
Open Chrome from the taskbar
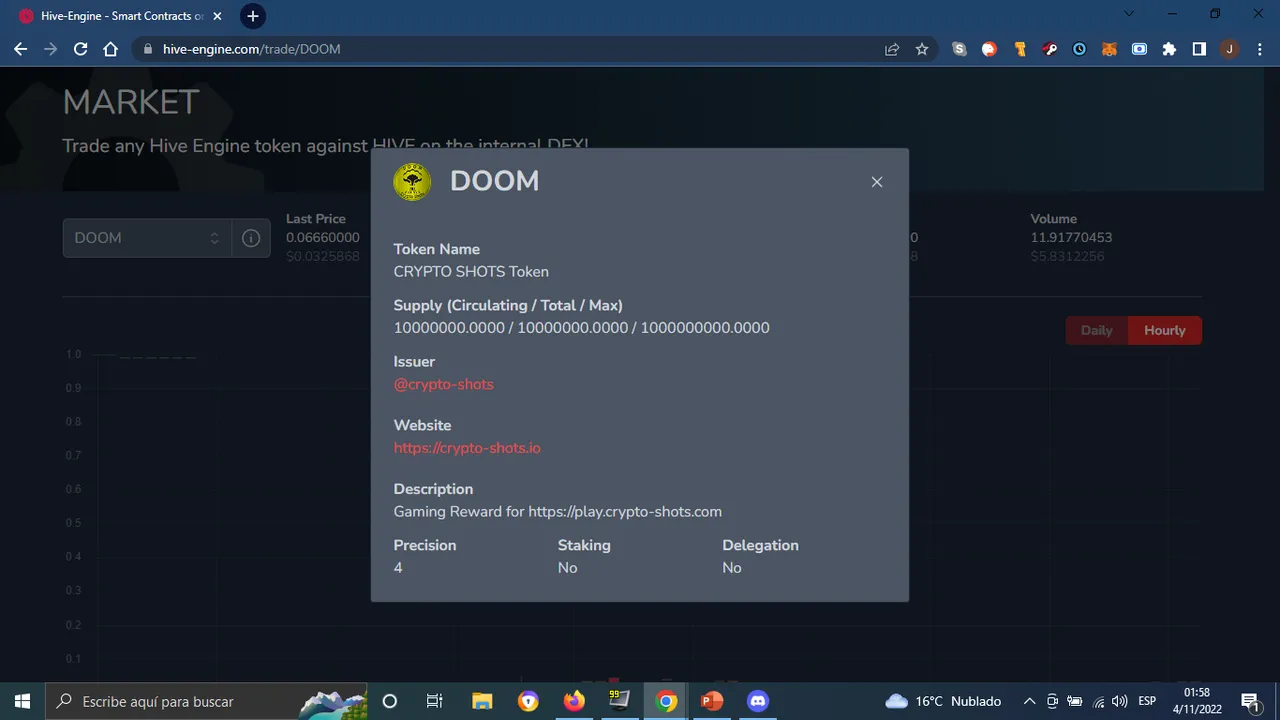tap(666, 701)
